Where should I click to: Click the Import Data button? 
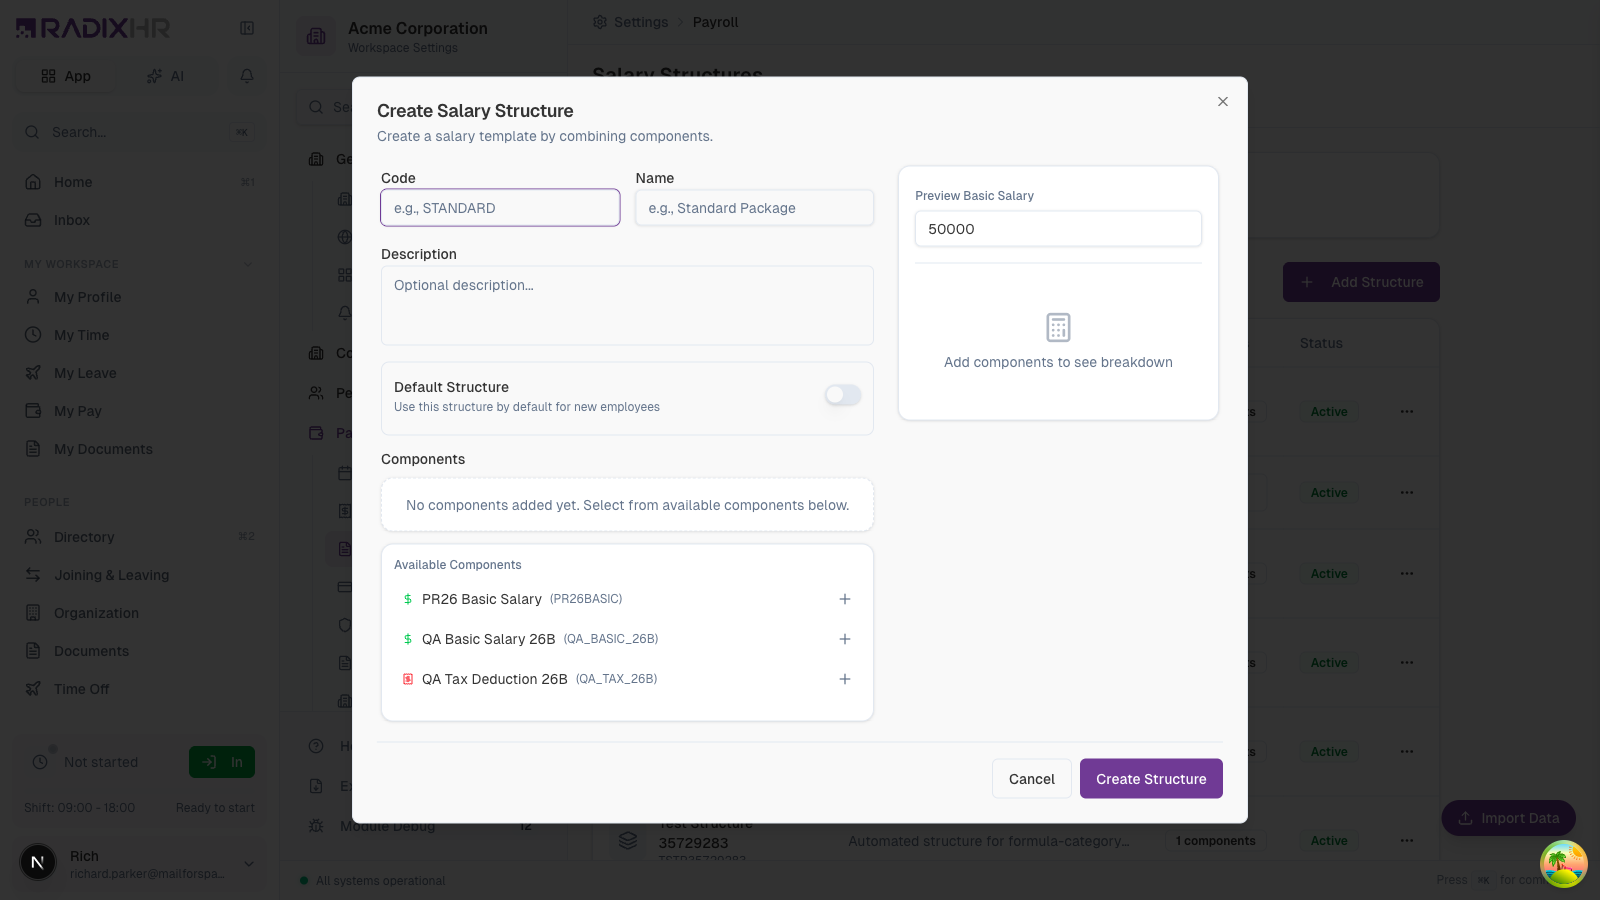(x=1508, y=818)
